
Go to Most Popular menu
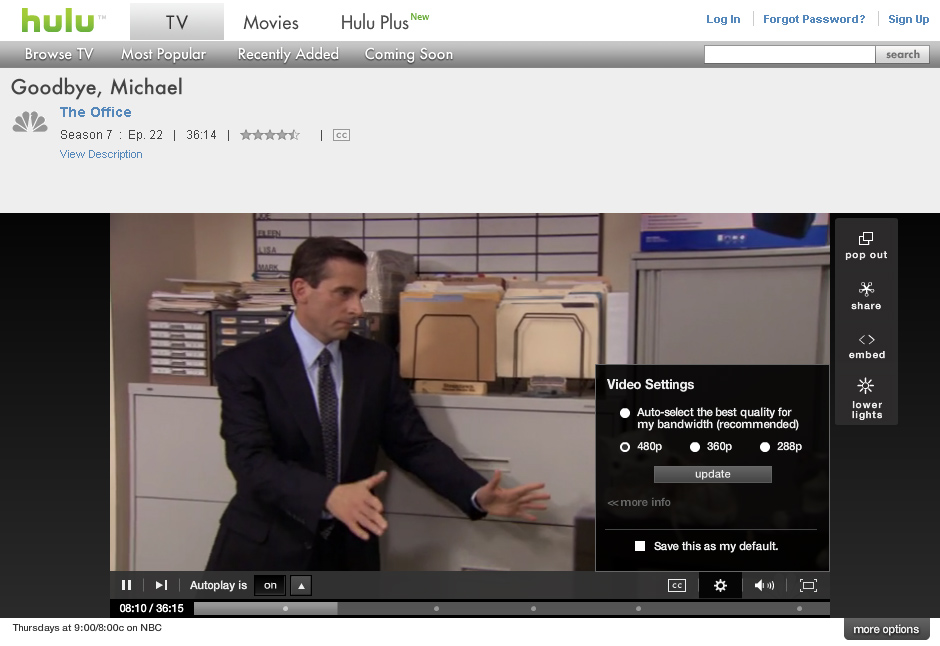tap(163, 54)
